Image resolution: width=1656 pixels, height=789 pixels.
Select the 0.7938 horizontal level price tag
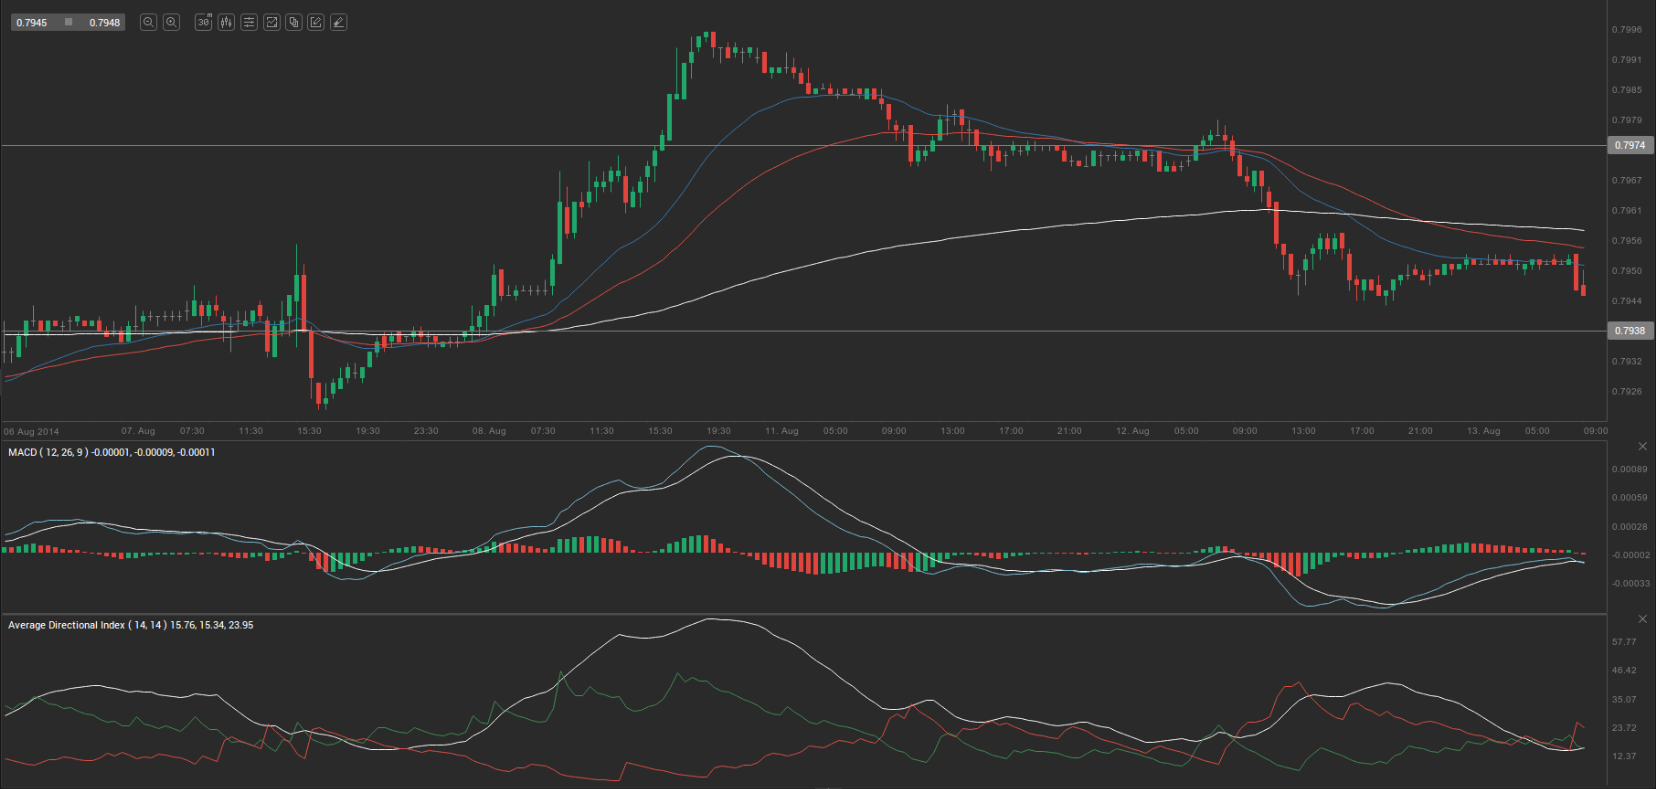[1630, 330]
